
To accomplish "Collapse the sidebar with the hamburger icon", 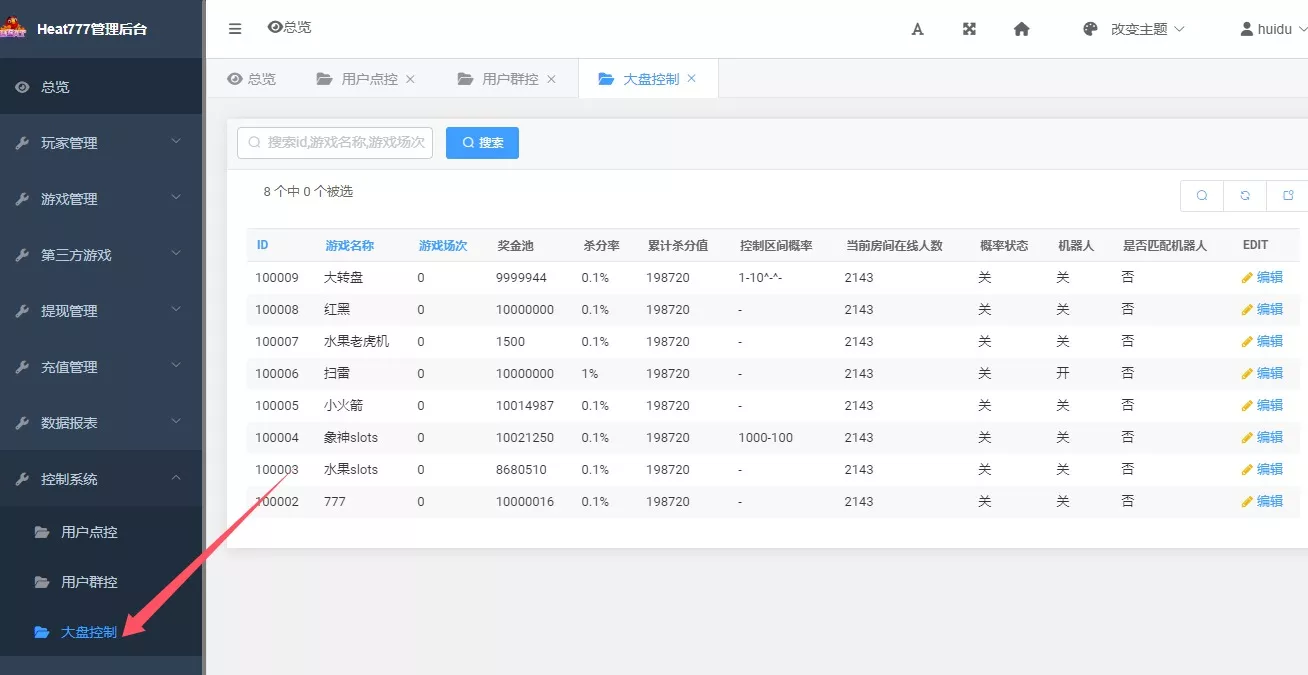I will coord(234,28).
